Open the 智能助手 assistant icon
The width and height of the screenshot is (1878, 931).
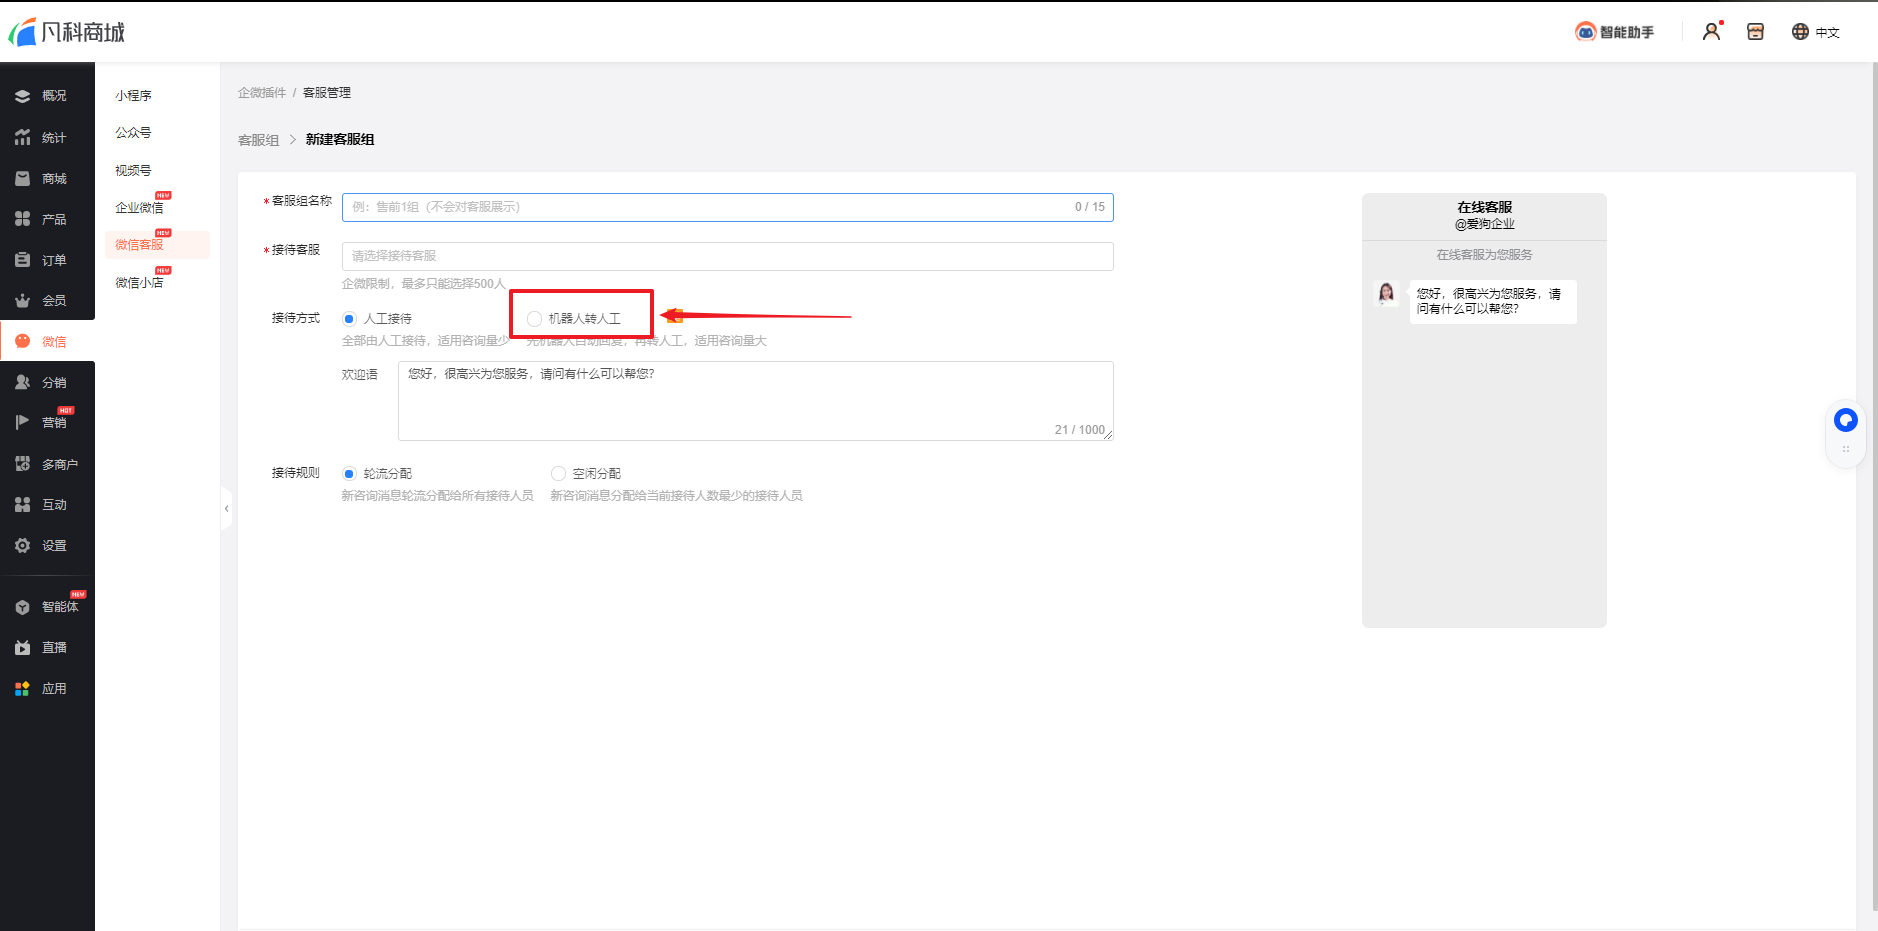(1613, 32)
